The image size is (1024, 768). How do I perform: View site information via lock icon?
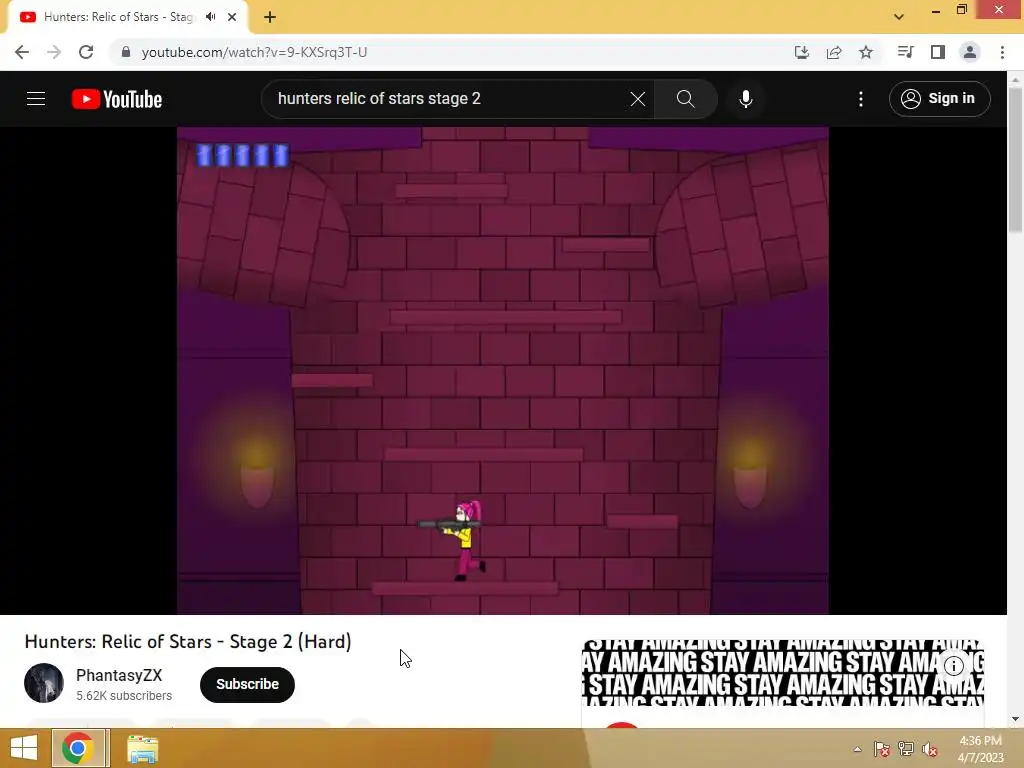pyautogui.click(x=126, y=52)
